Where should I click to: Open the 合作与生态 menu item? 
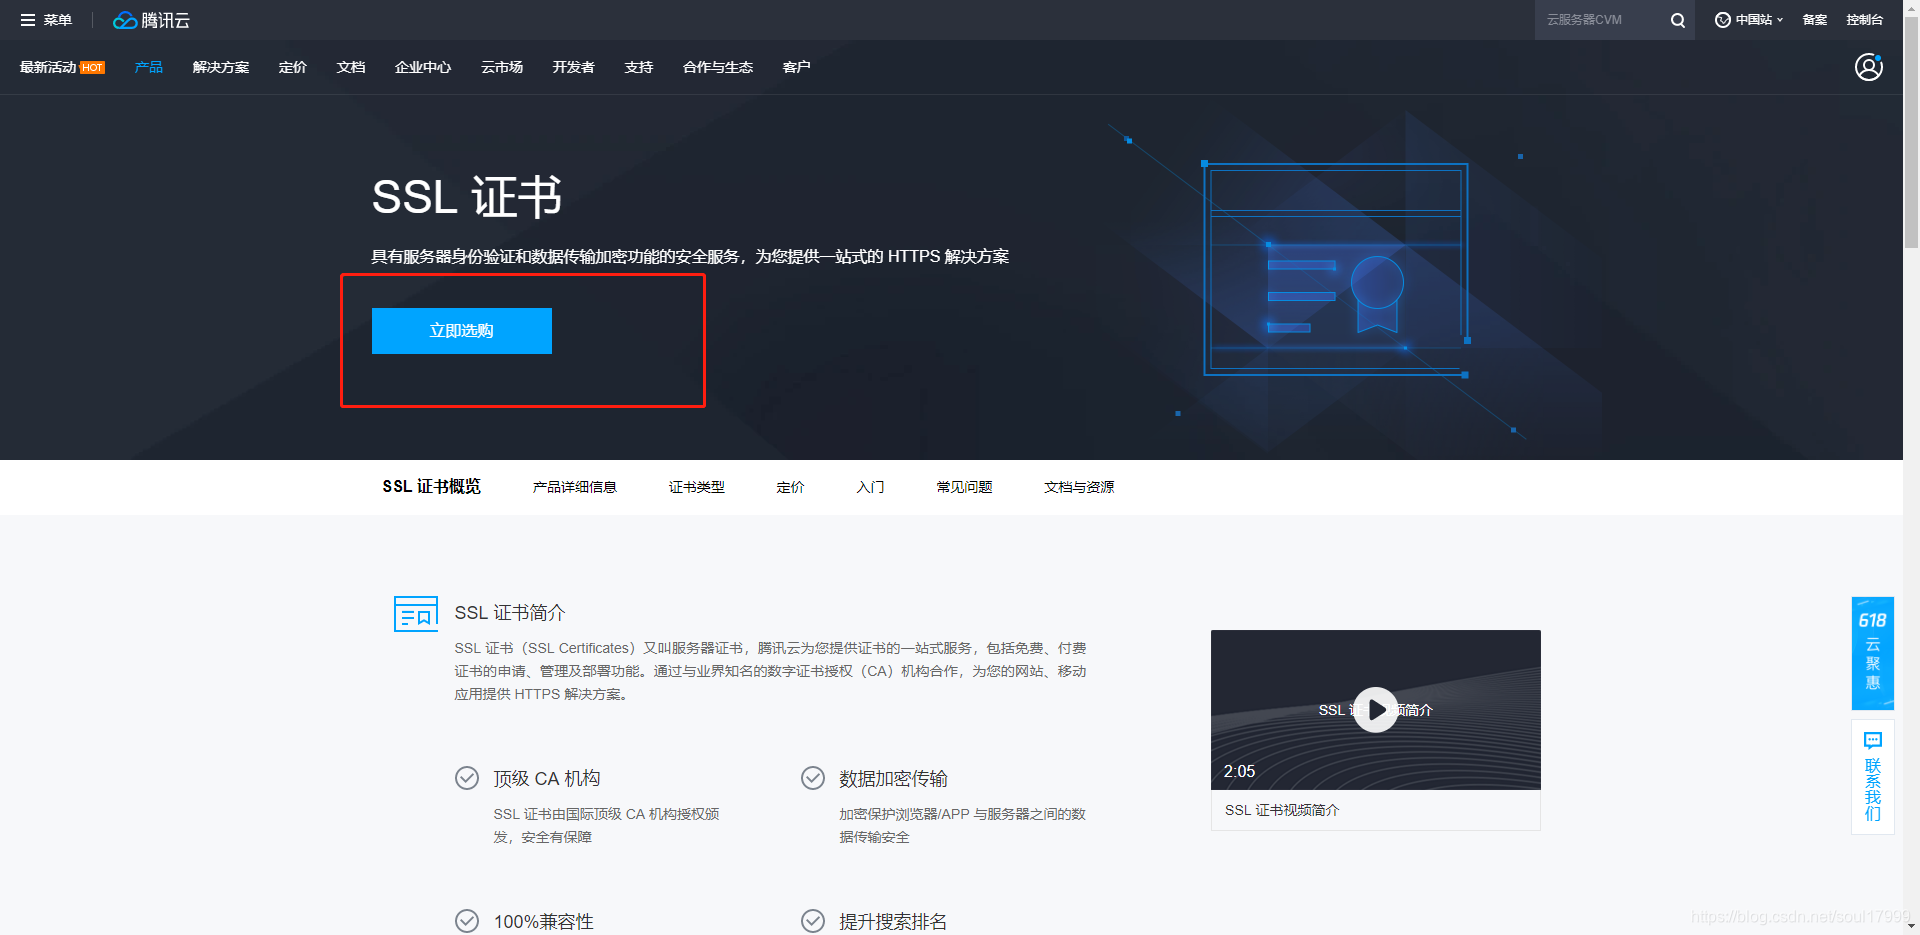[718, 67]
